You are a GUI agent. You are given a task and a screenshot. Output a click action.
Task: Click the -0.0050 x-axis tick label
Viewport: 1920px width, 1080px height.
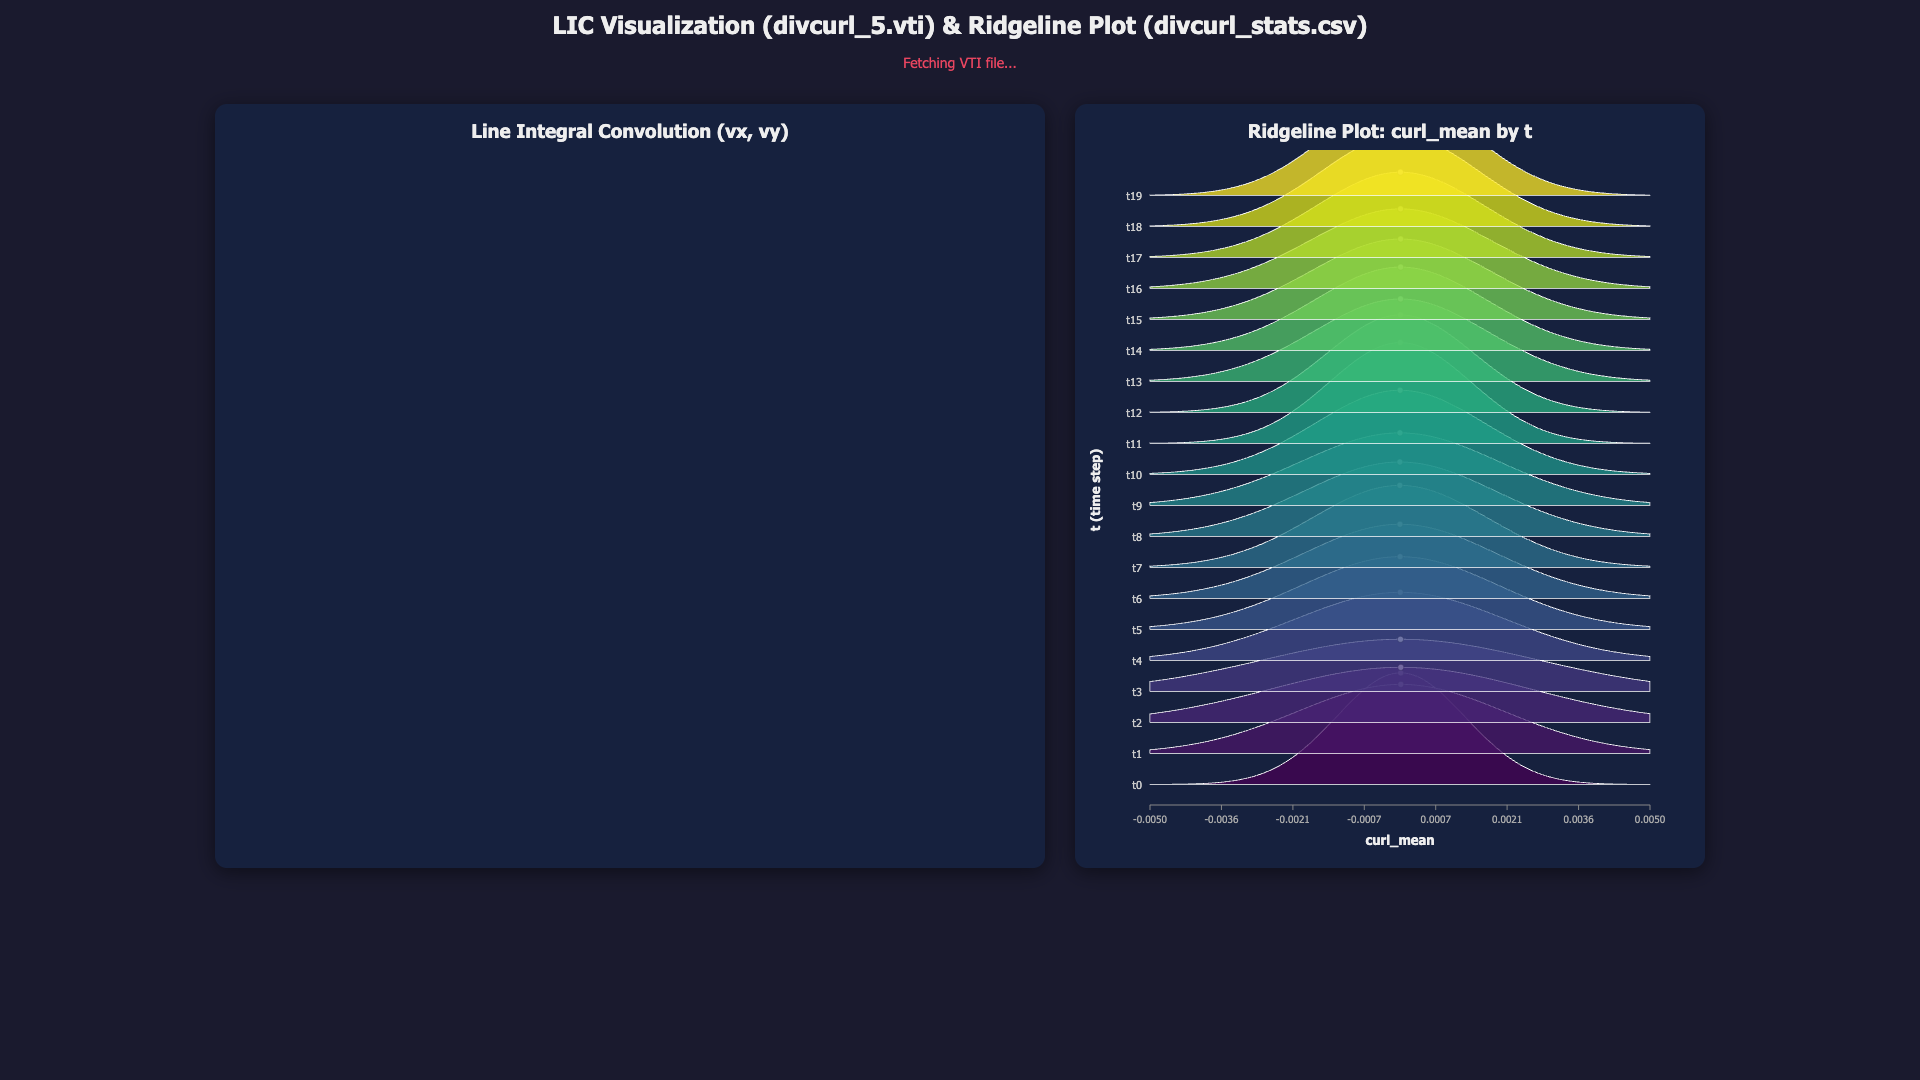(1150, 819)
